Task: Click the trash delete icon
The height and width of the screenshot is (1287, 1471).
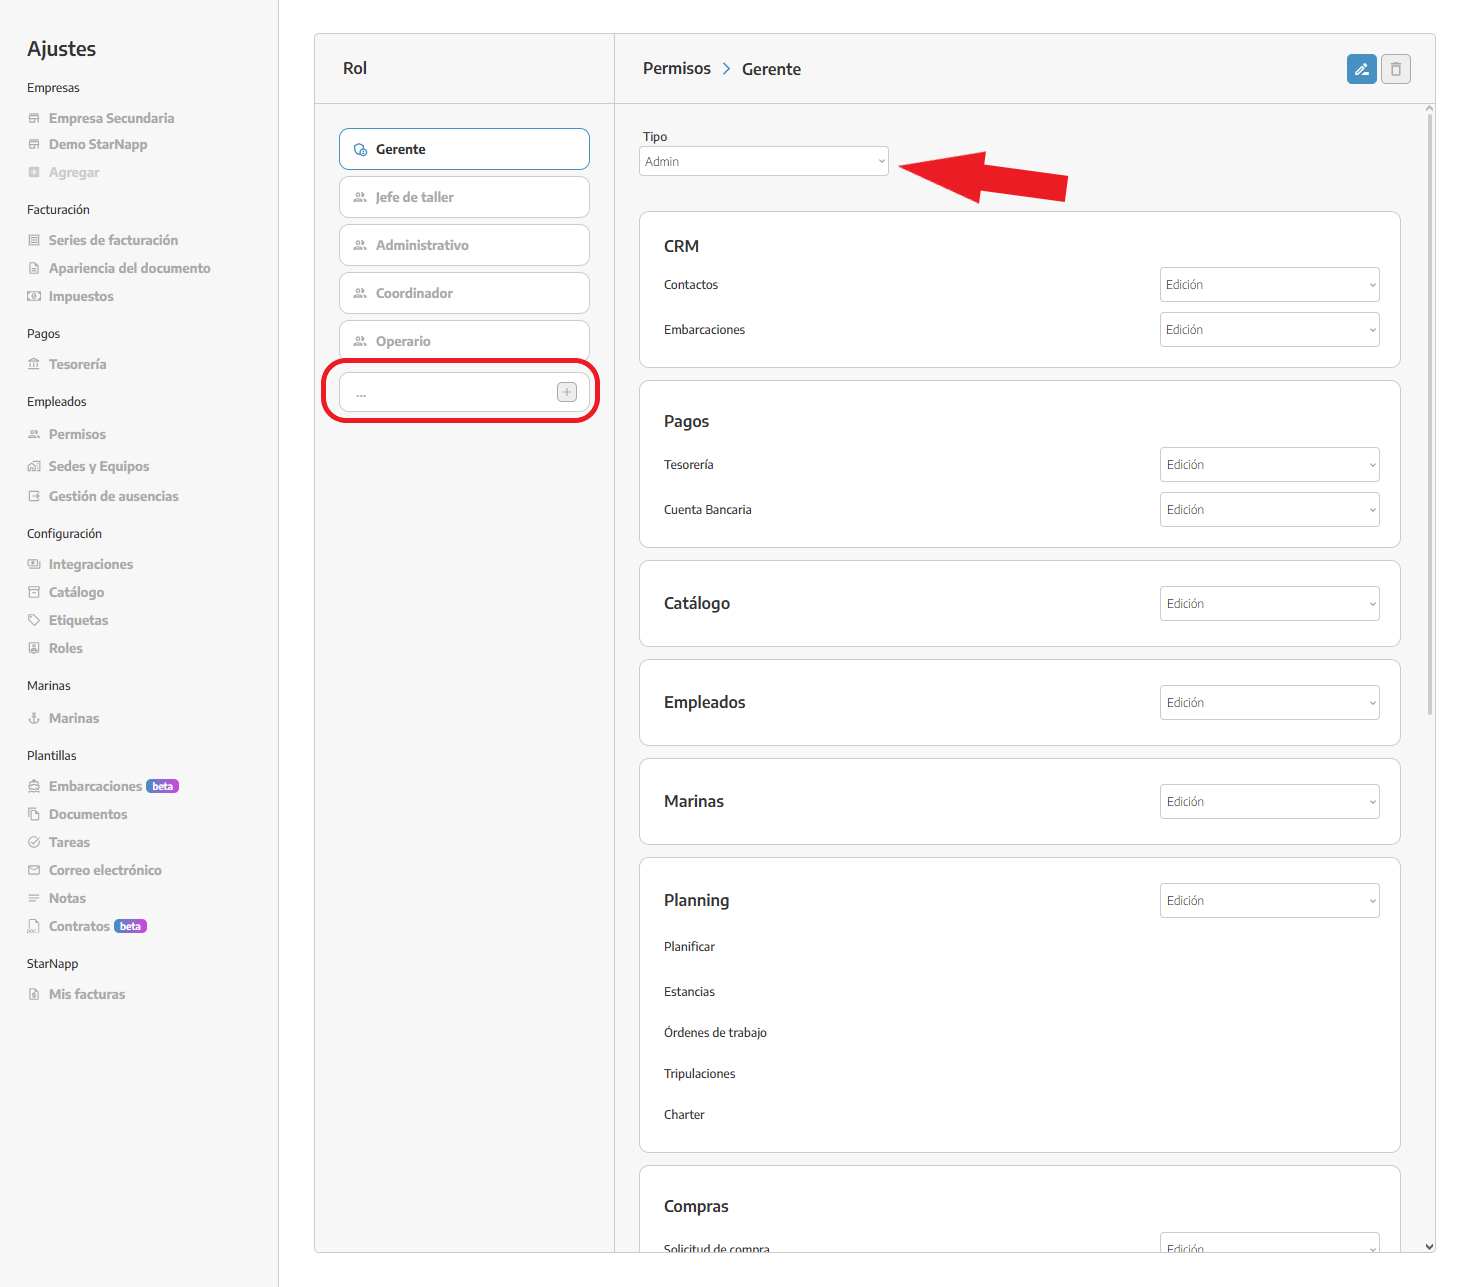Action: 1395,69
